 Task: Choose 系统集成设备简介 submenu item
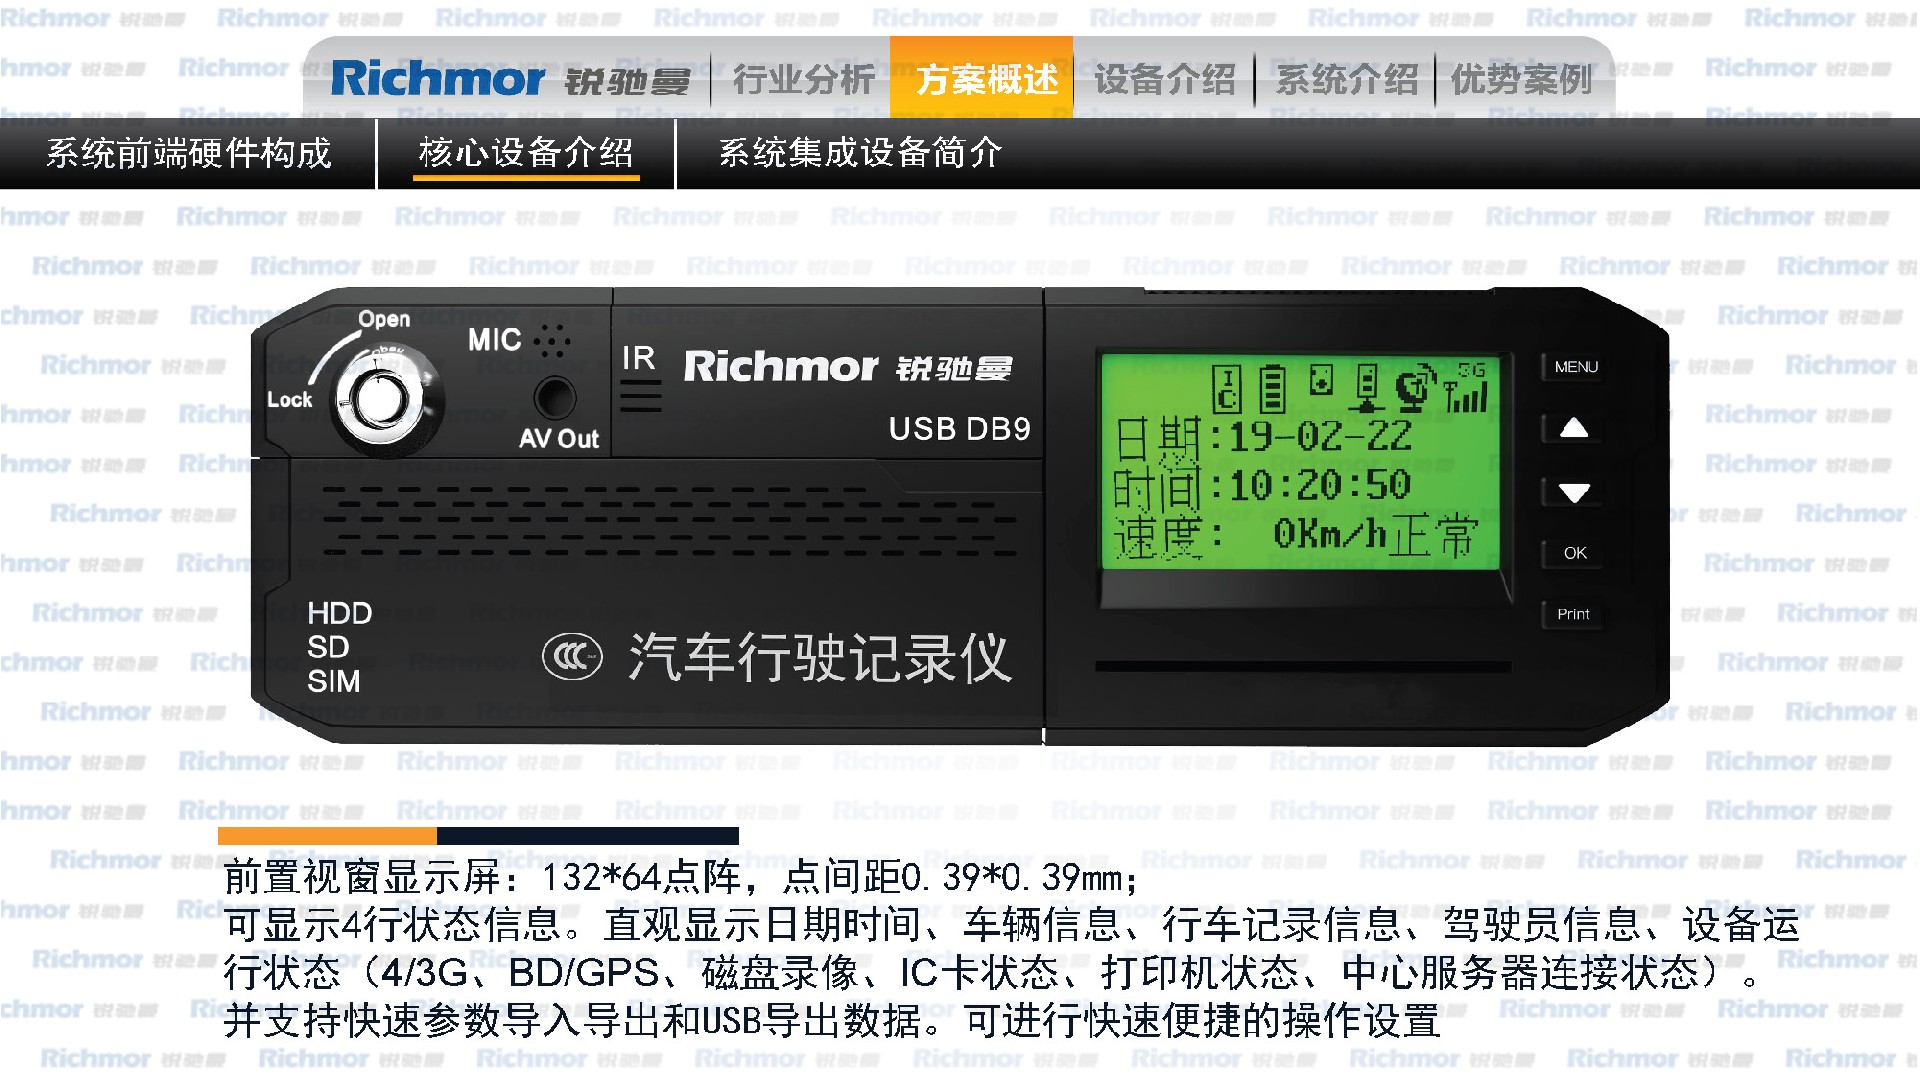tap(860, 153)
